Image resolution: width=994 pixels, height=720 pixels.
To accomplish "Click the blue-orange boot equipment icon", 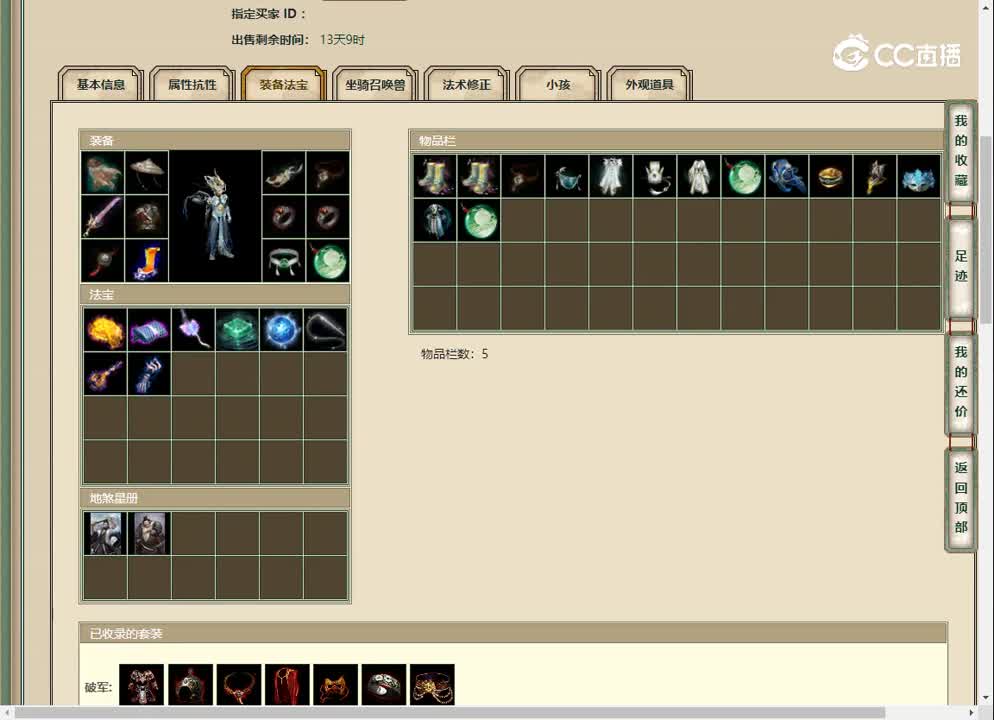I will [x=147, y=260].
